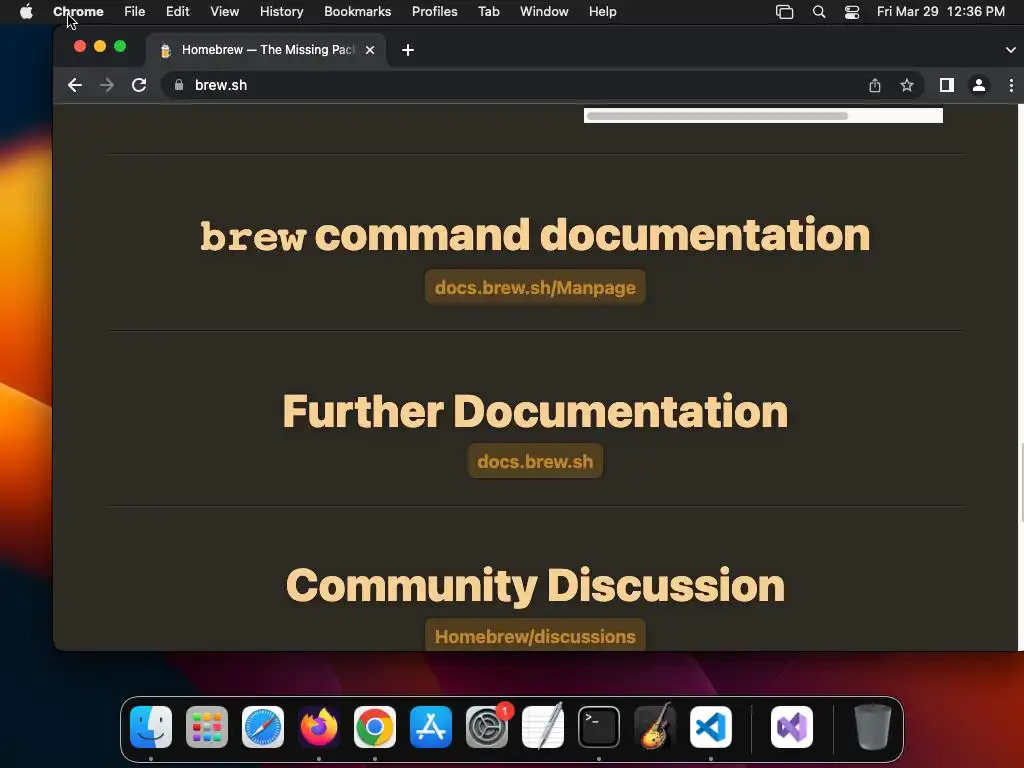Open System Settings from the Dock
Image resolution: width=1024 pixels, height=768 pixels.
tap(487, 727)
